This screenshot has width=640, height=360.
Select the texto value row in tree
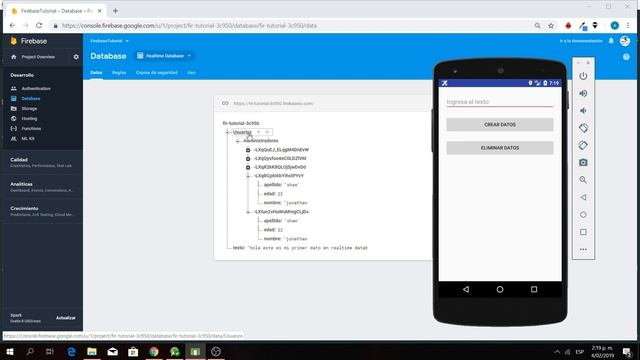(x=300, y=248)
